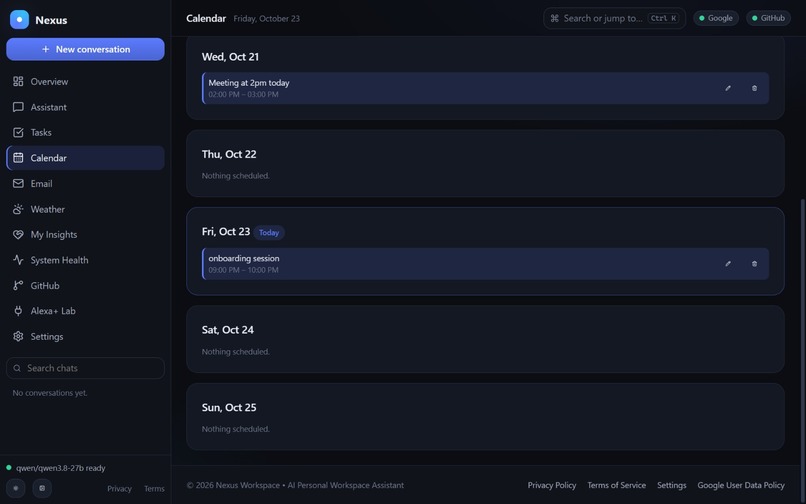The width and height of the screenshot is (806, 504).
Task: Click the 'Meeting at 2pm today' title
Action: [x=249, y=83]
